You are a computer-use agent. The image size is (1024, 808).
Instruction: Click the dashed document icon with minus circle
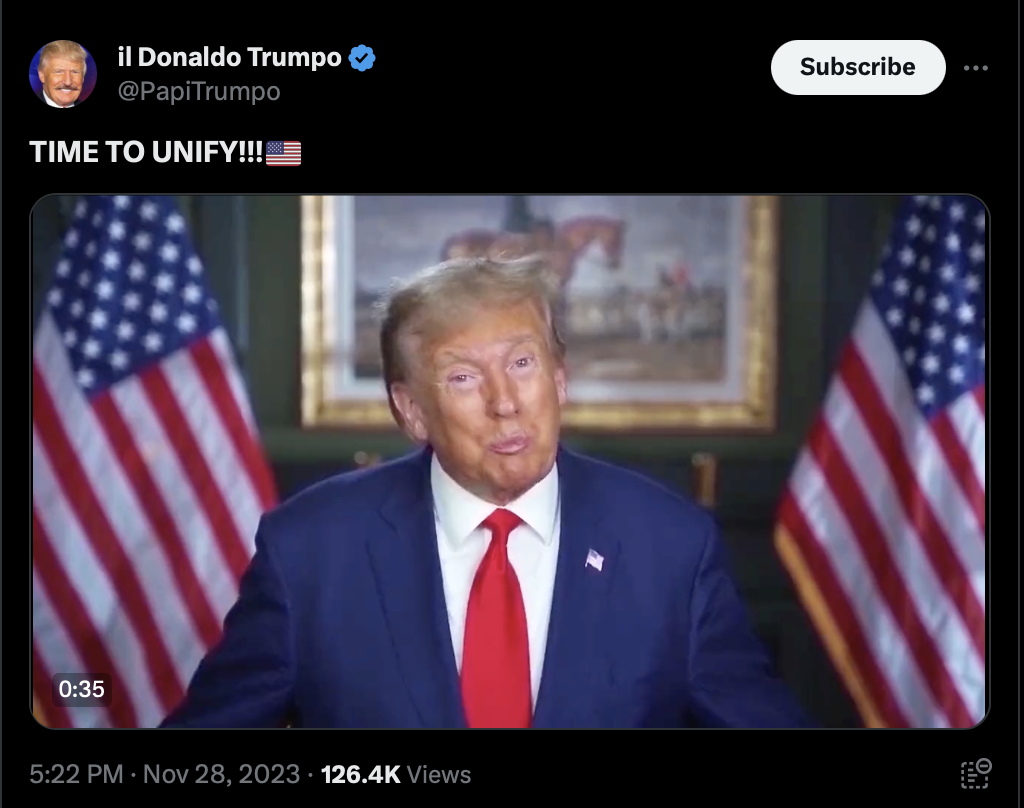[x=976, y=774]
